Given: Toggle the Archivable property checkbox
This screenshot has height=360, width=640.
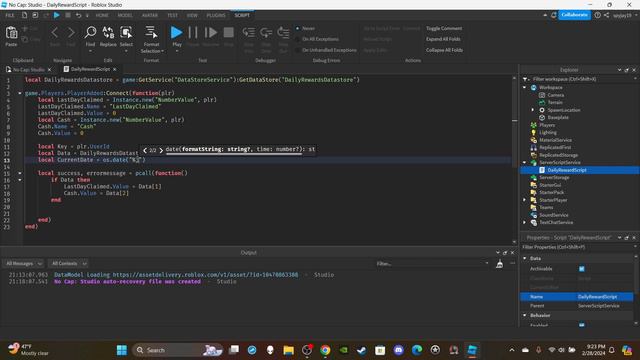Looking at the screenshot, I should (x=582, y=269).
